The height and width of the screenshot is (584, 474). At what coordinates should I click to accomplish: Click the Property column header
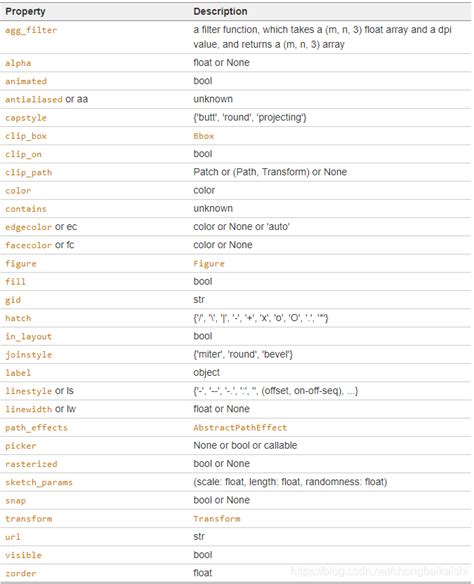tap(25, 12)
